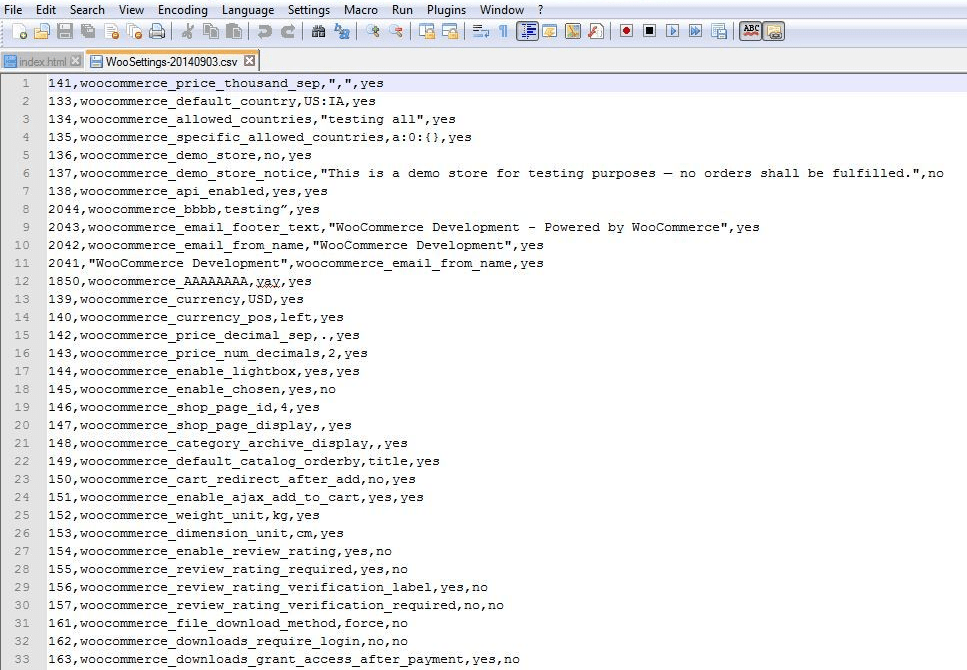This screenshot has width=967, height=670.
Task: Click the Save All icon
Action: tap(88, 31)
